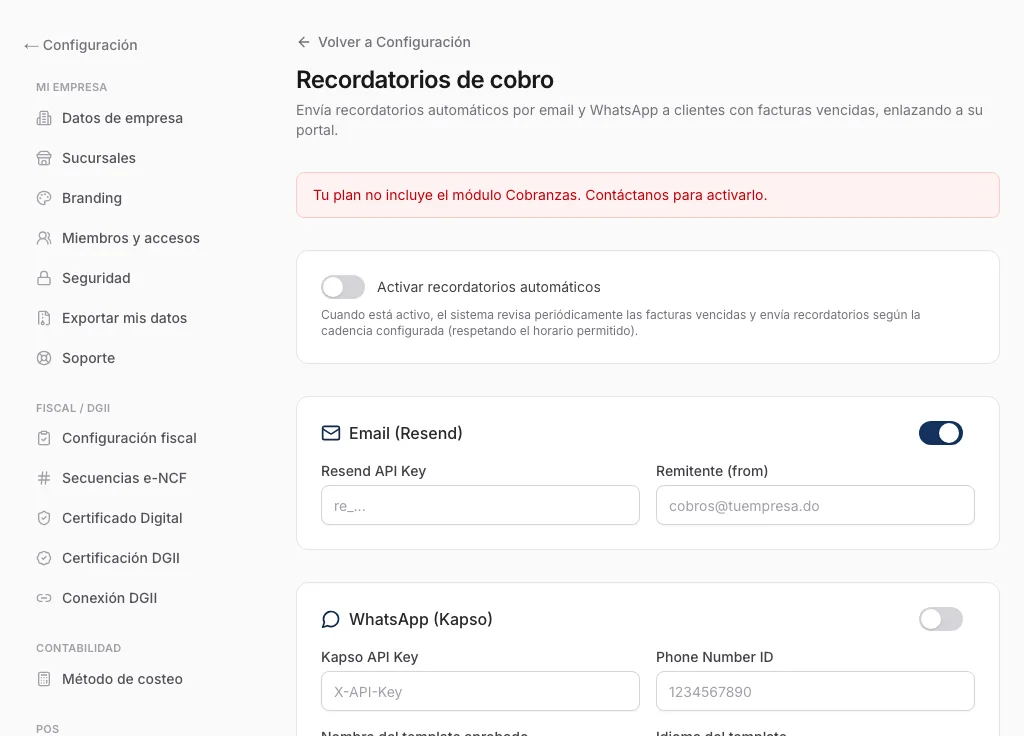Click the Remitente (from) email field

click(x=815, y=505)
